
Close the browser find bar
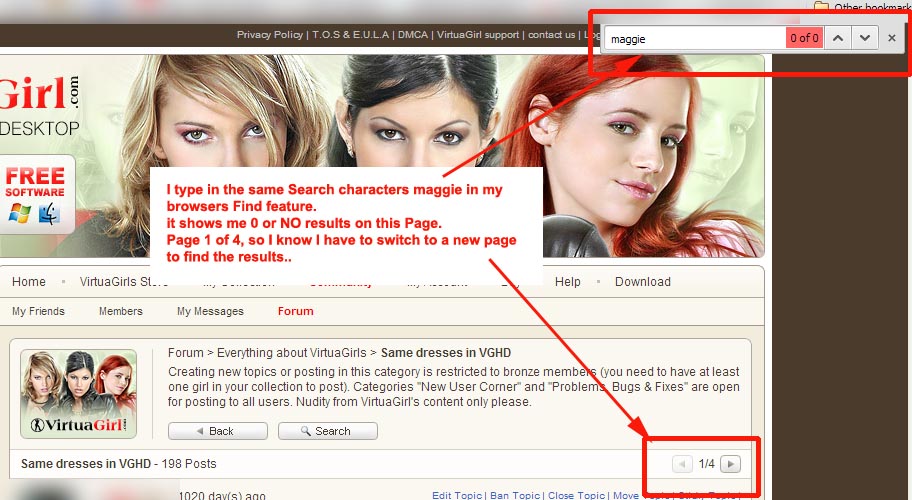892,38
